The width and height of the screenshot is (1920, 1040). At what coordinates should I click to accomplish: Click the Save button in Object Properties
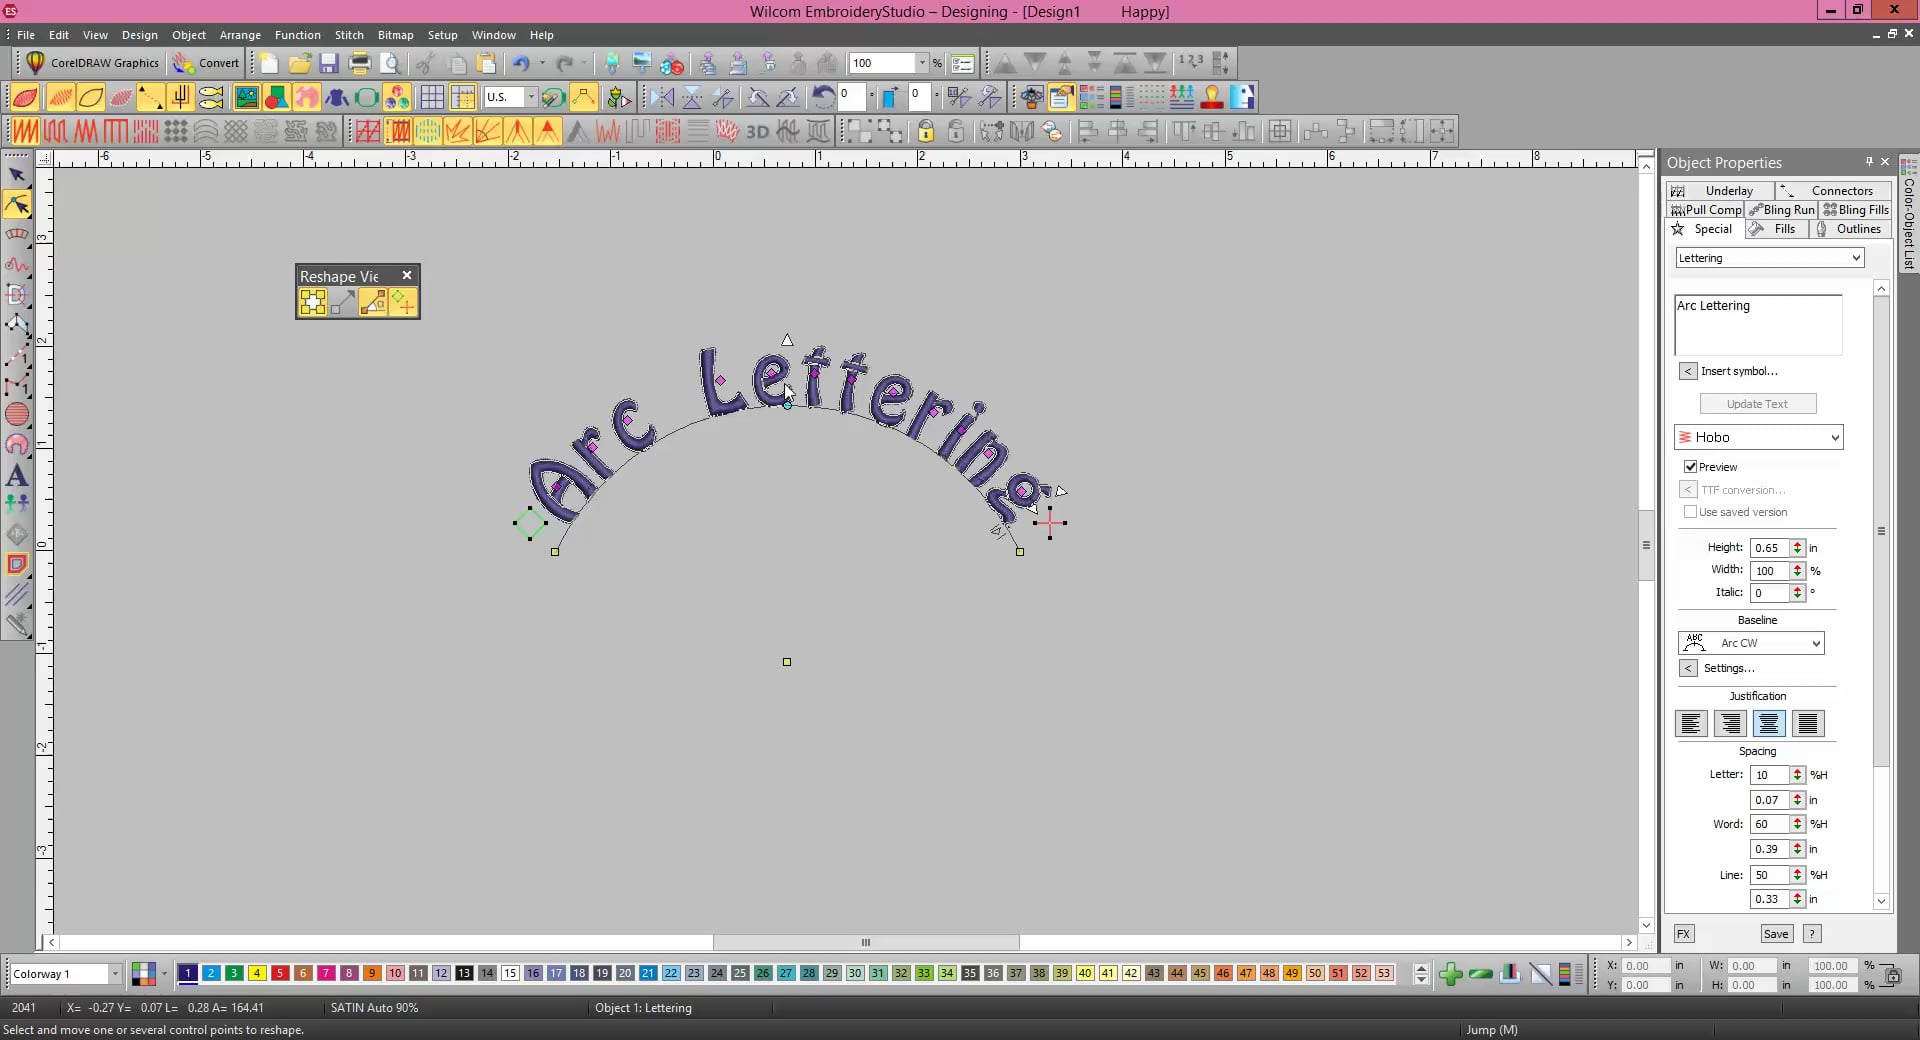click(1776, 933)
